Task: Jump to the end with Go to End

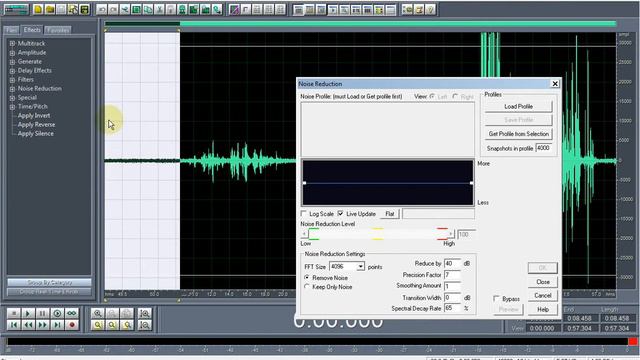Action: (x=57, y=325)
